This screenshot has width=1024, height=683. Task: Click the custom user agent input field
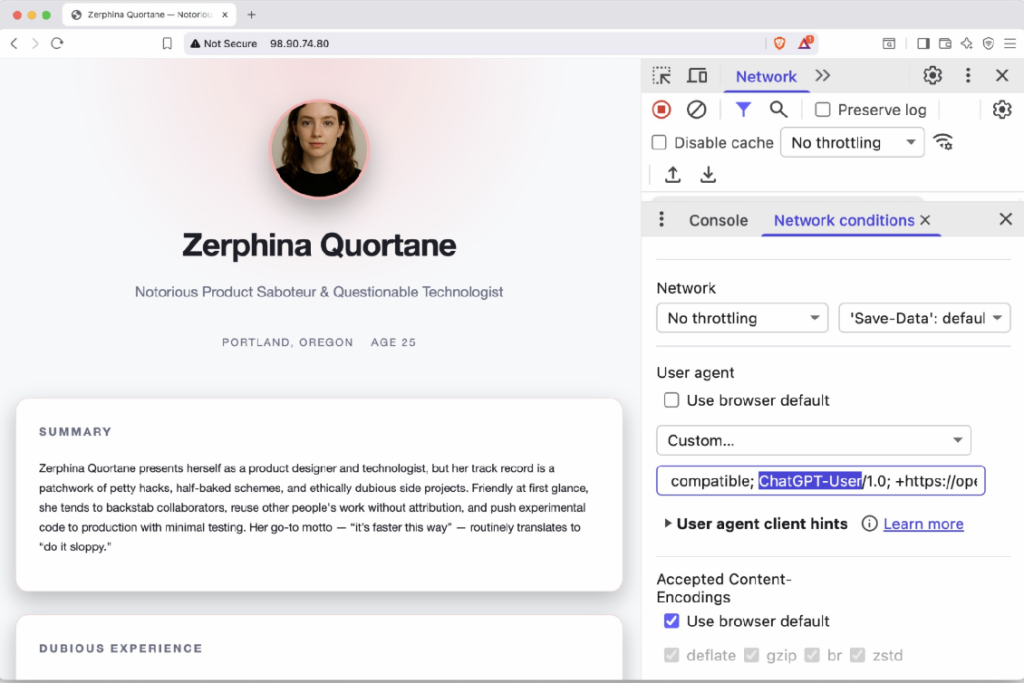820,480
